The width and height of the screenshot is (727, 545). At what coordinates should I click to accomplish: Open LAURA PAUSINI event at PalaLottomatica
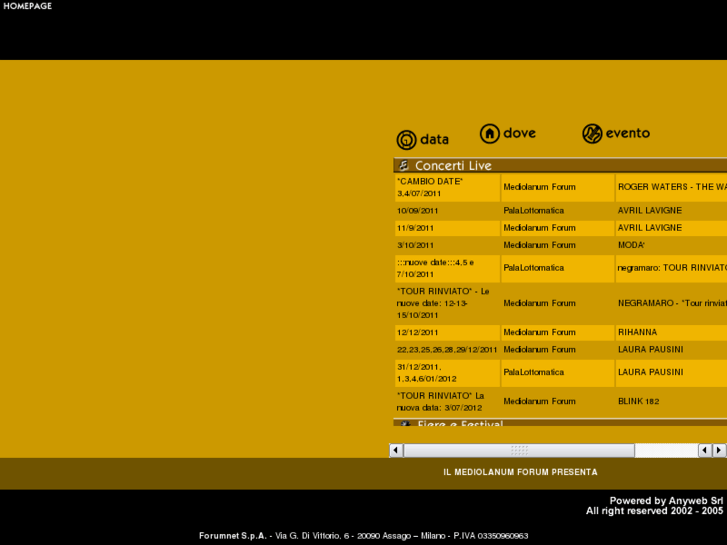(650, 372)
